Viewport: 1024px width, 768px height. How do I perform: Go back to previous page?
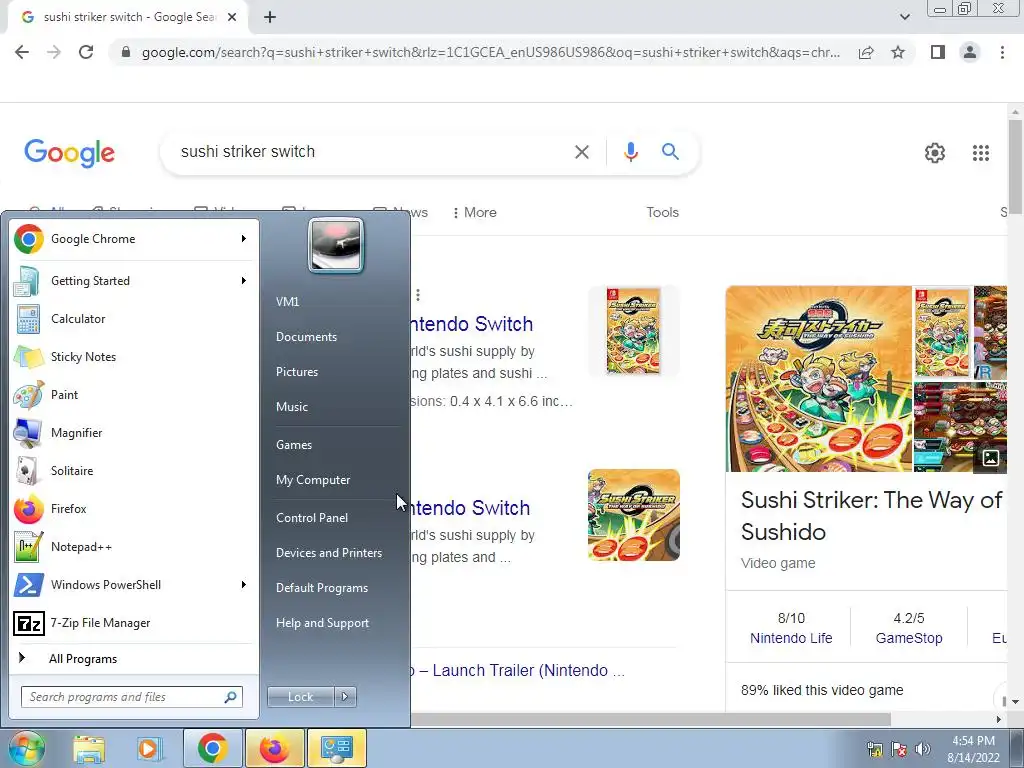[x=22, y=52]
